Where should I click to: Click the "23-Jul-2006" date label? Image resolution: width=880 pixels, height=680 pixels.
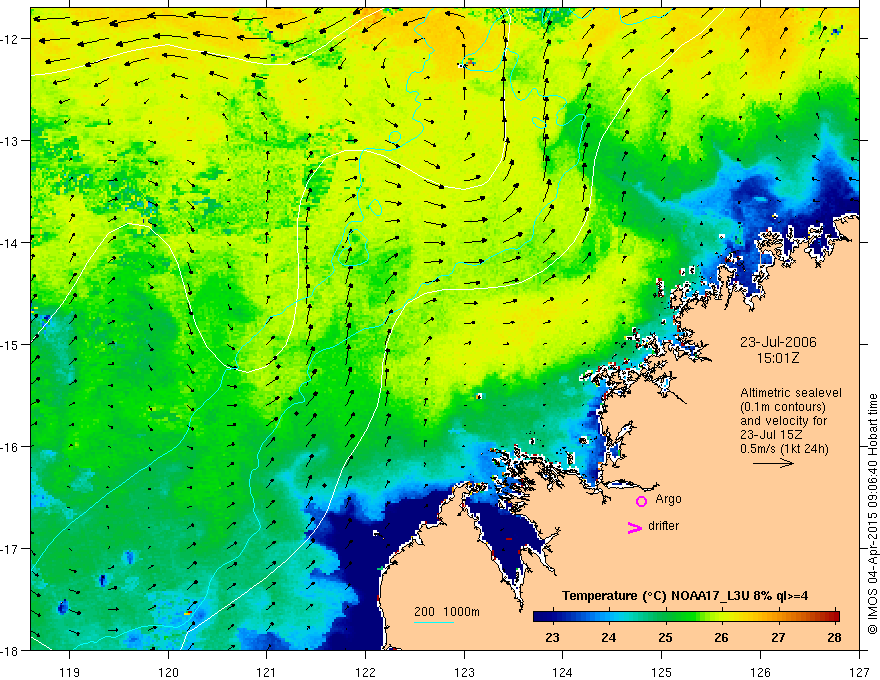778,342
